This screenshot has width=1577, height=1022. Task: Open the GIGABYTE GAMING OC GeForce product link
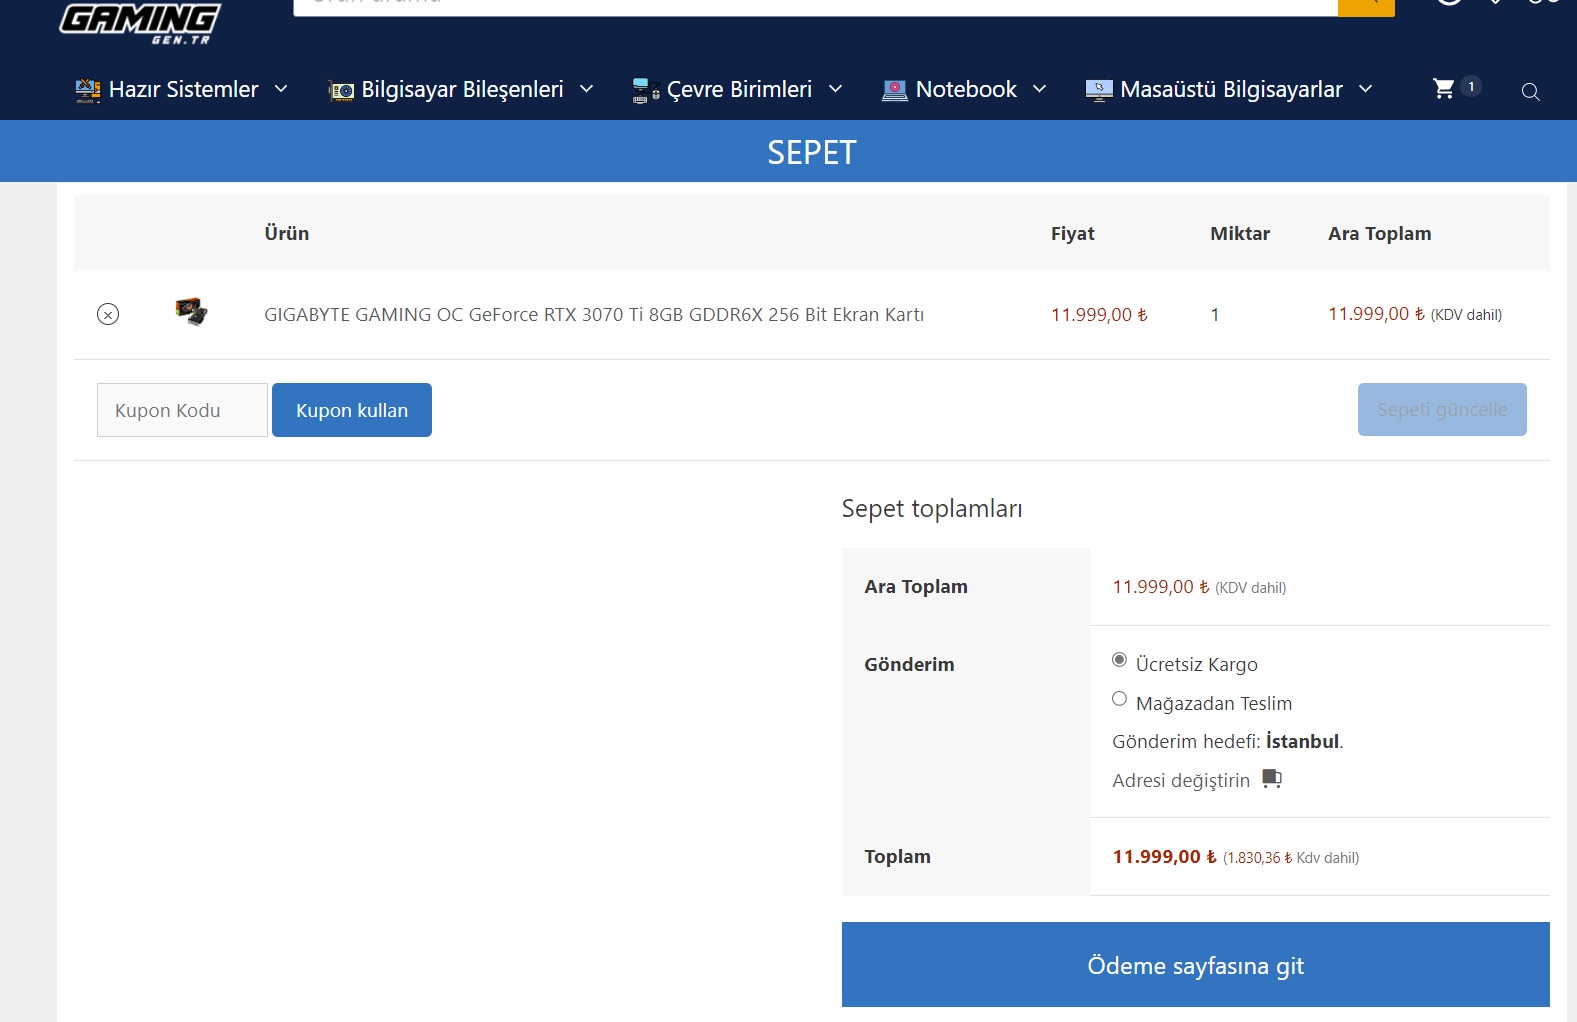[594, 315]
